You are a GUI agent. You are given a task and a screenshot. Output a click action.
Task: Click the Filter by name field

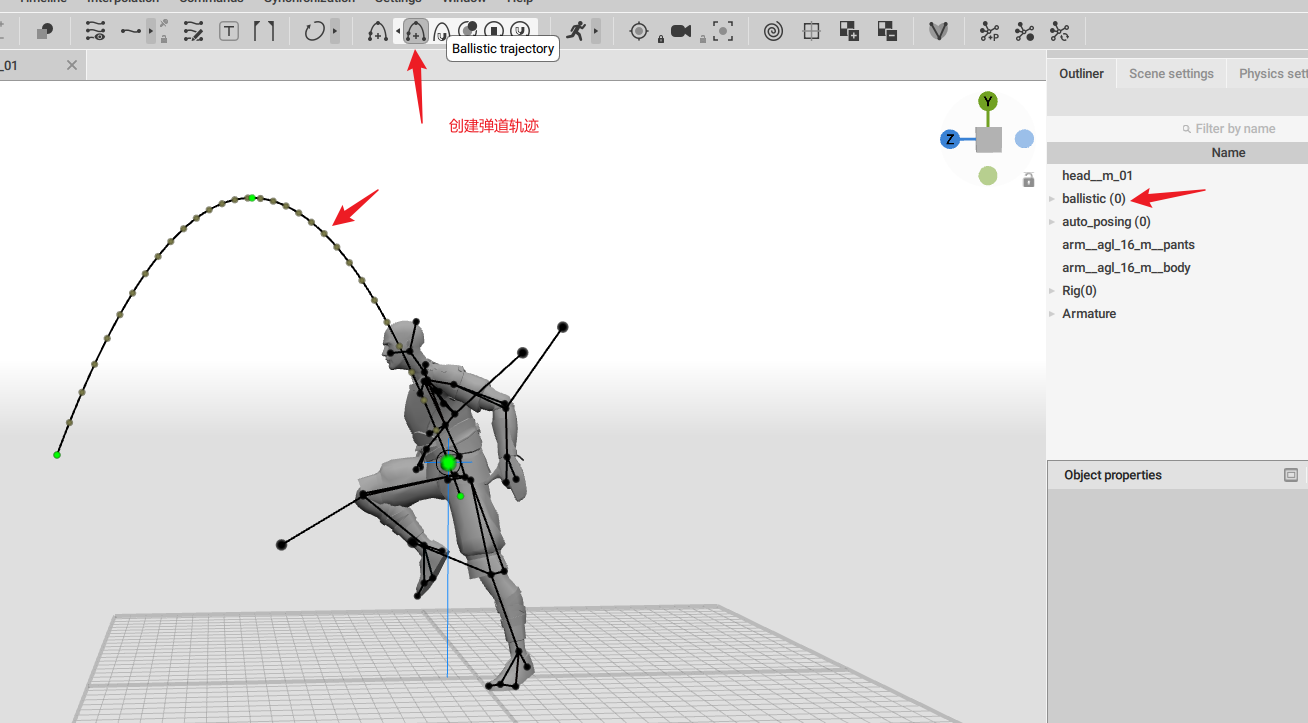(1178, 129)
